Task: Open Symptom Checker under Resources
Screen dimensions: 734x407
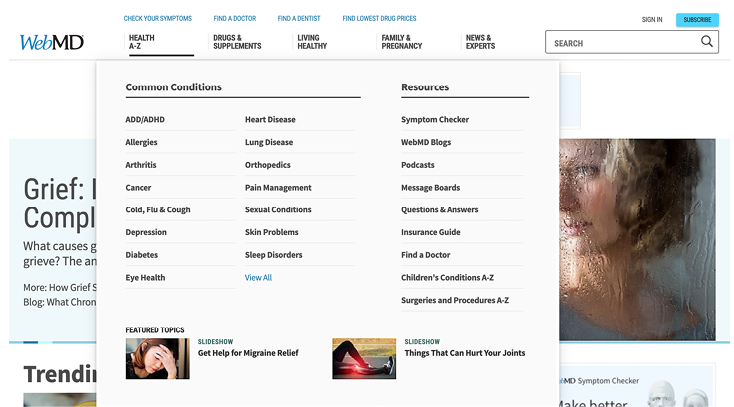Action: coord(435,120)
